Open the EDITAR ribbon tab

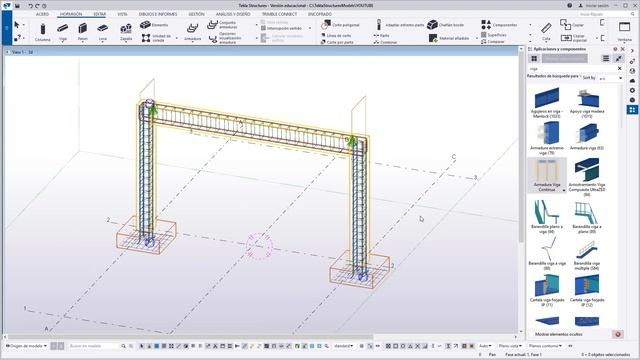(x=100, y=14)
